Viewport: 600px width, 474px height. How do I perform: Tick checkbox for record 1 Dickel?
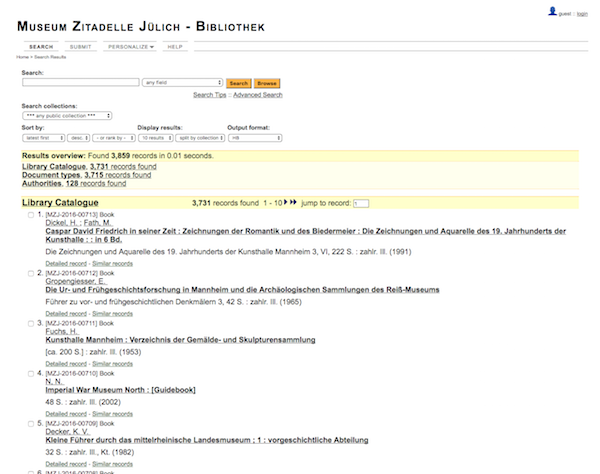pos(28,215)
